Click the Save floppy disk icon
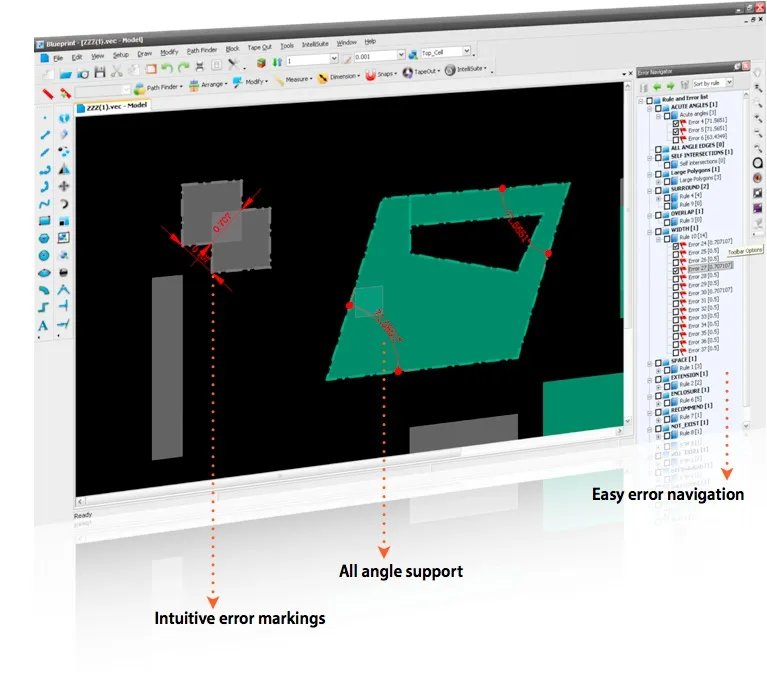 [100, 73]
